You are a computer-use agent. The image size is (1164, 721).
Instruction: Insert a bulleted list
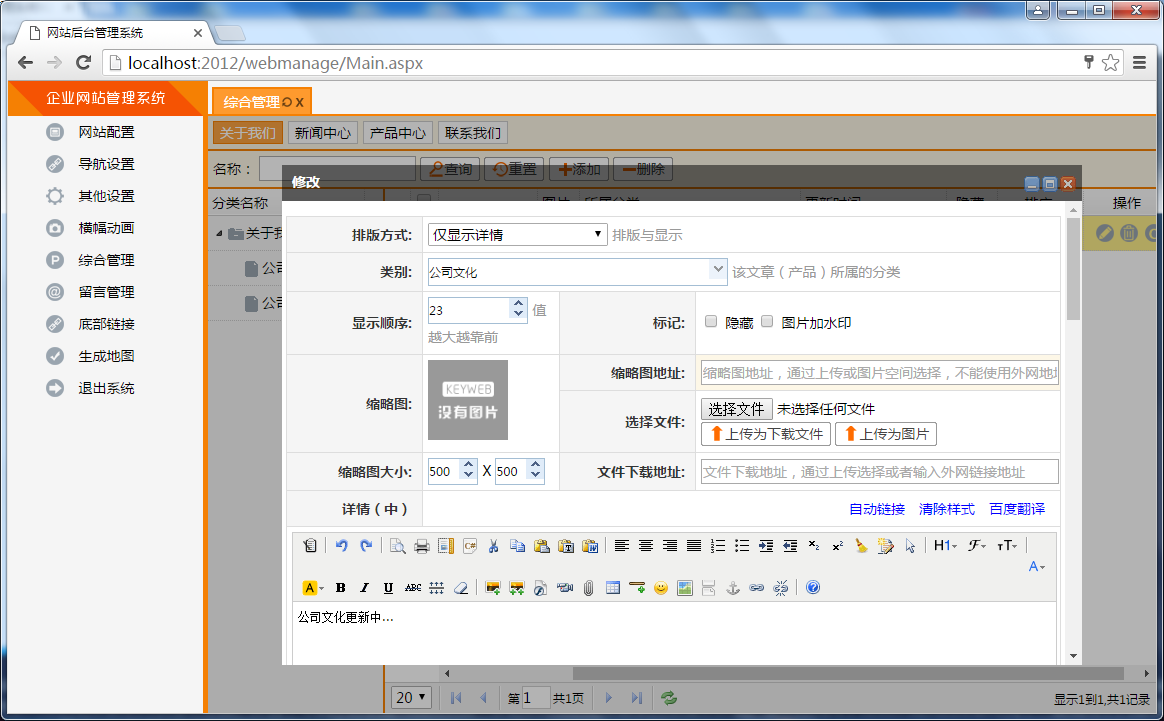[742, 546]
